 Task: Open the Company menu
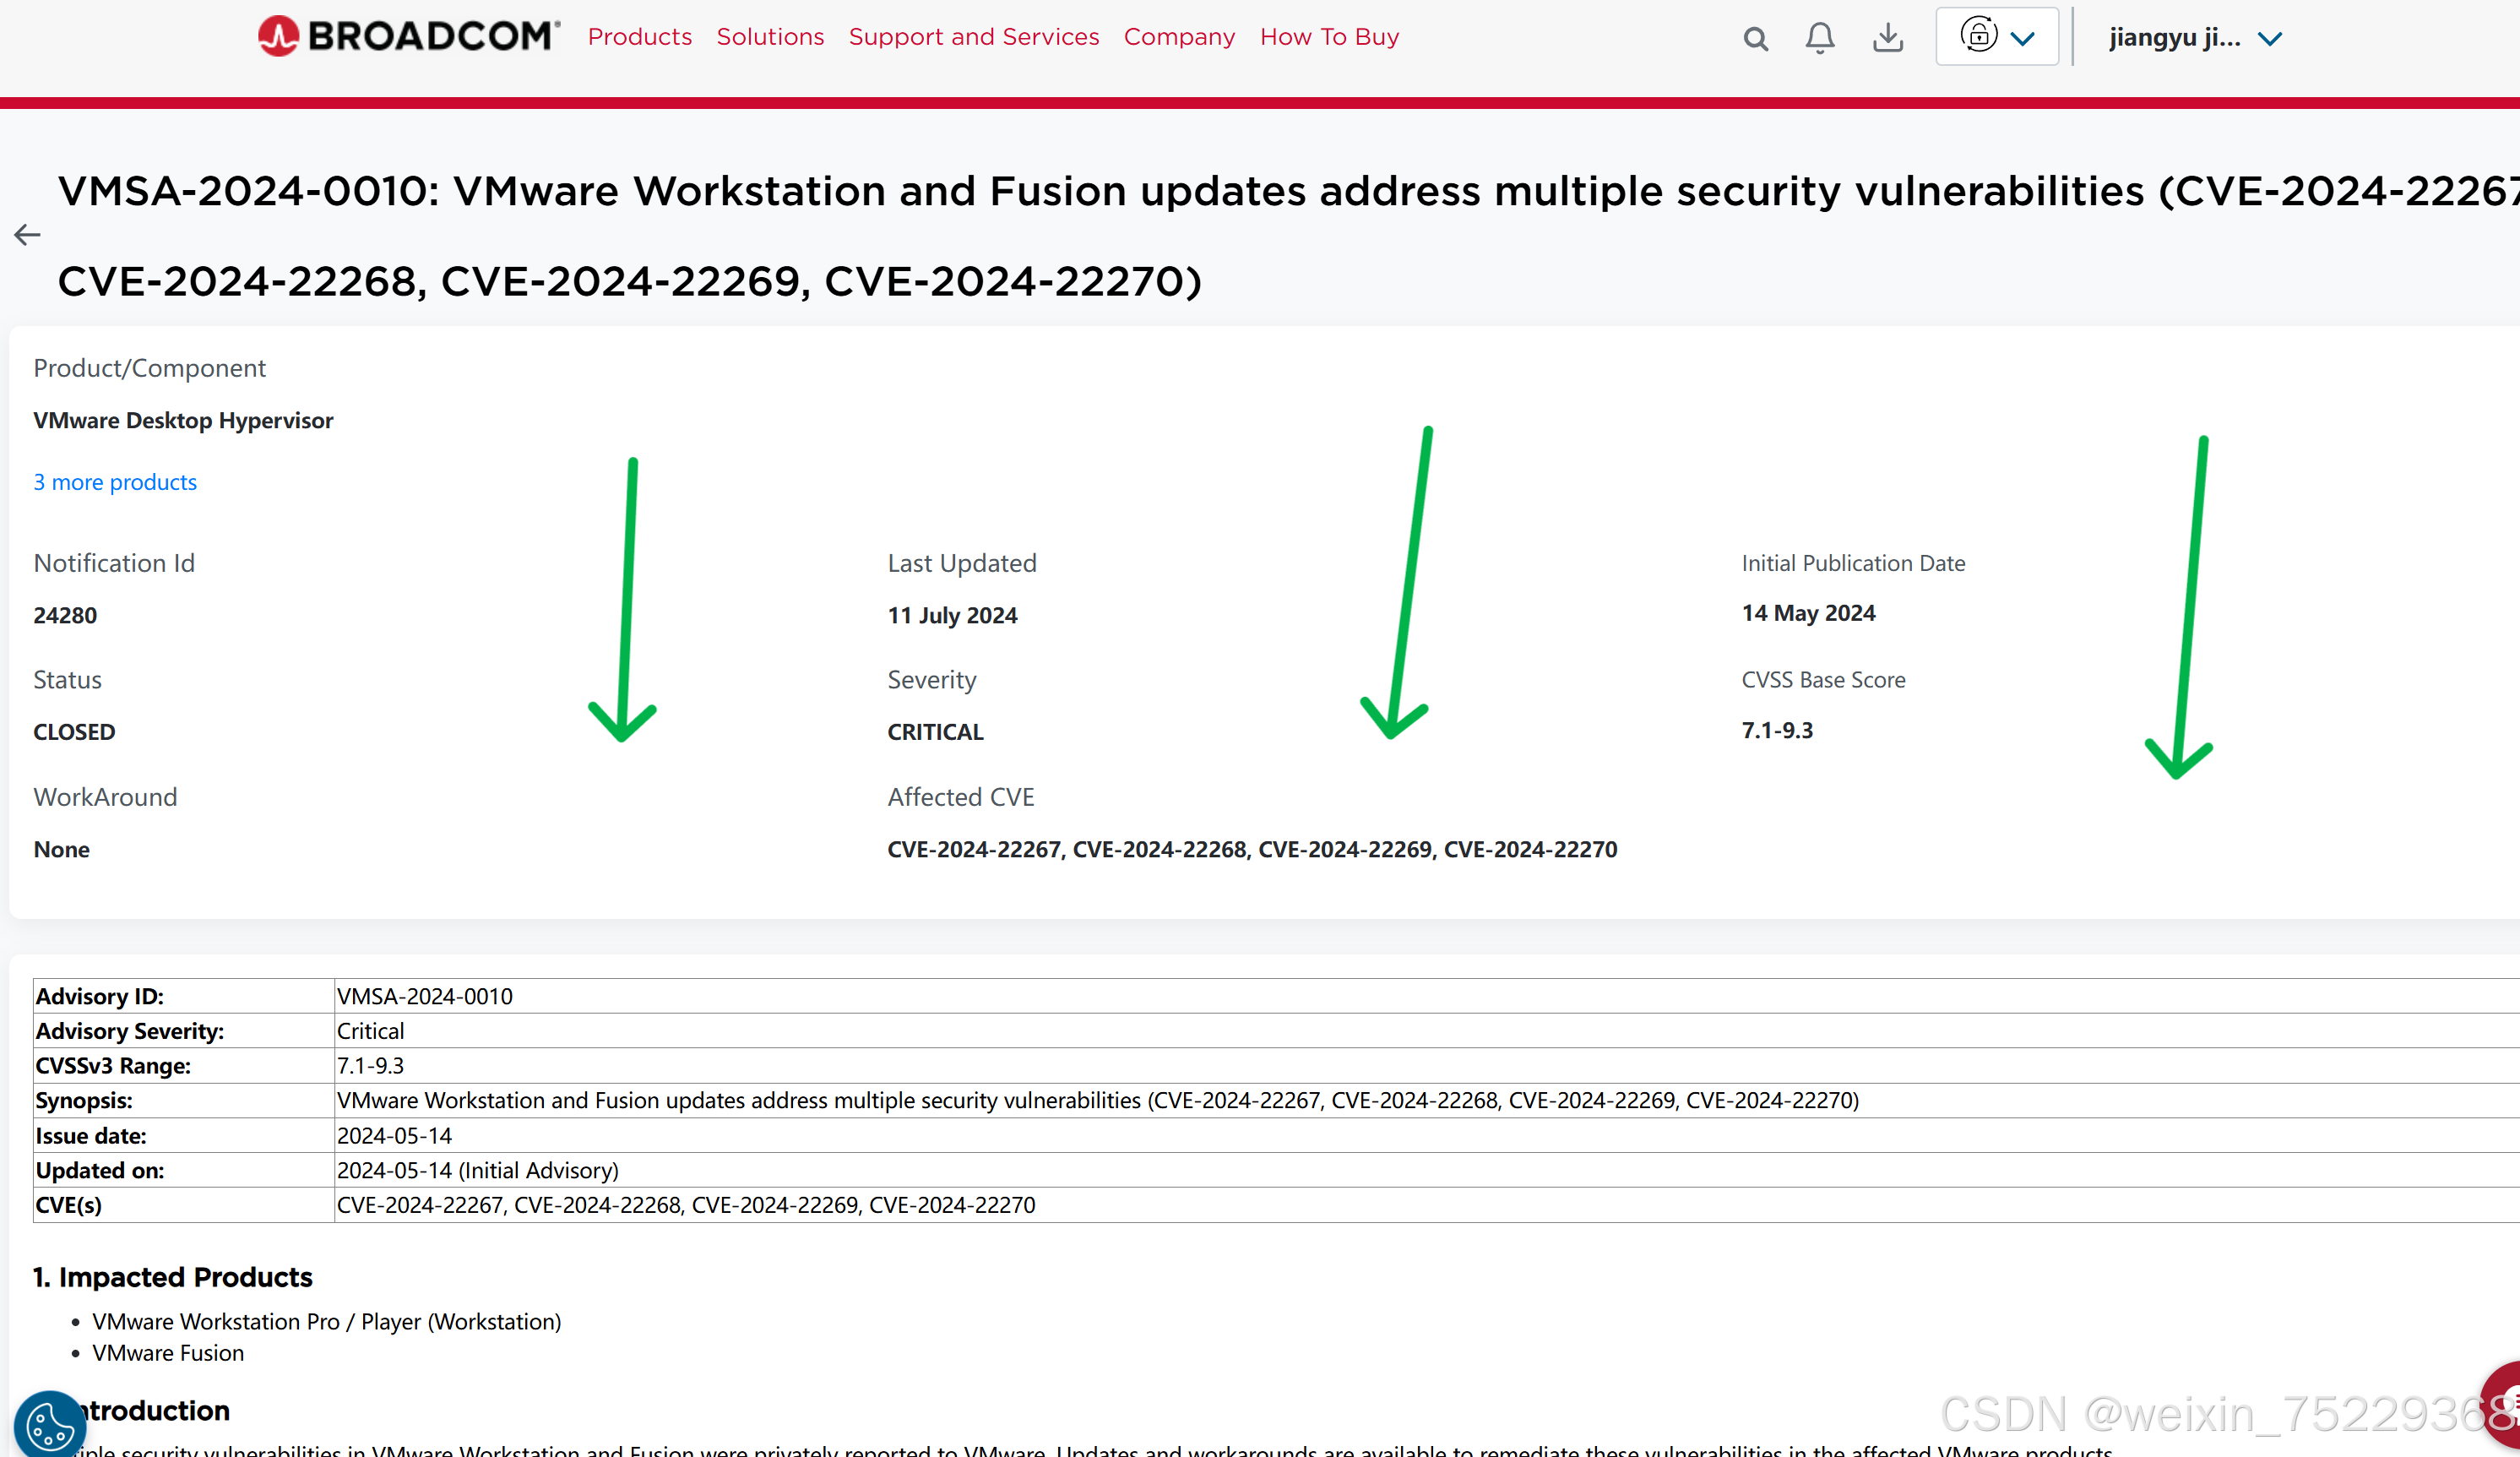coord(1179,37)
